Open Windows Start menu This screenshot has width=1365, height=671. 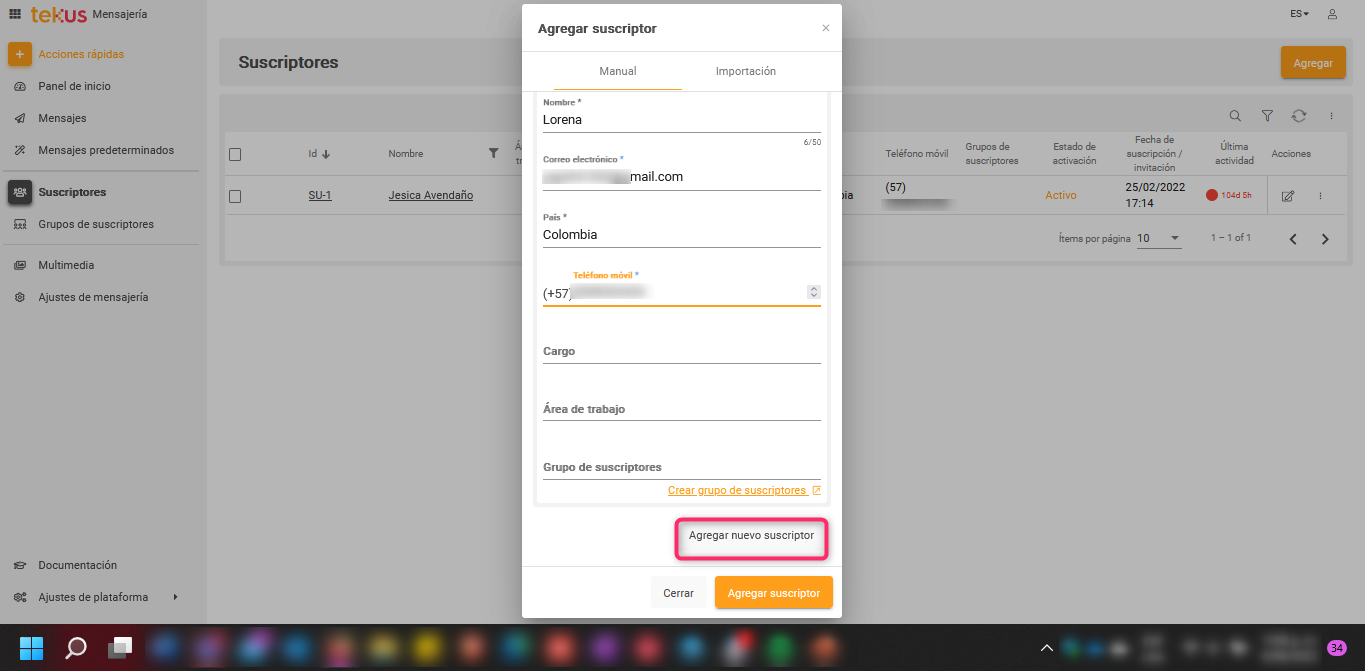tap(31, 648)
